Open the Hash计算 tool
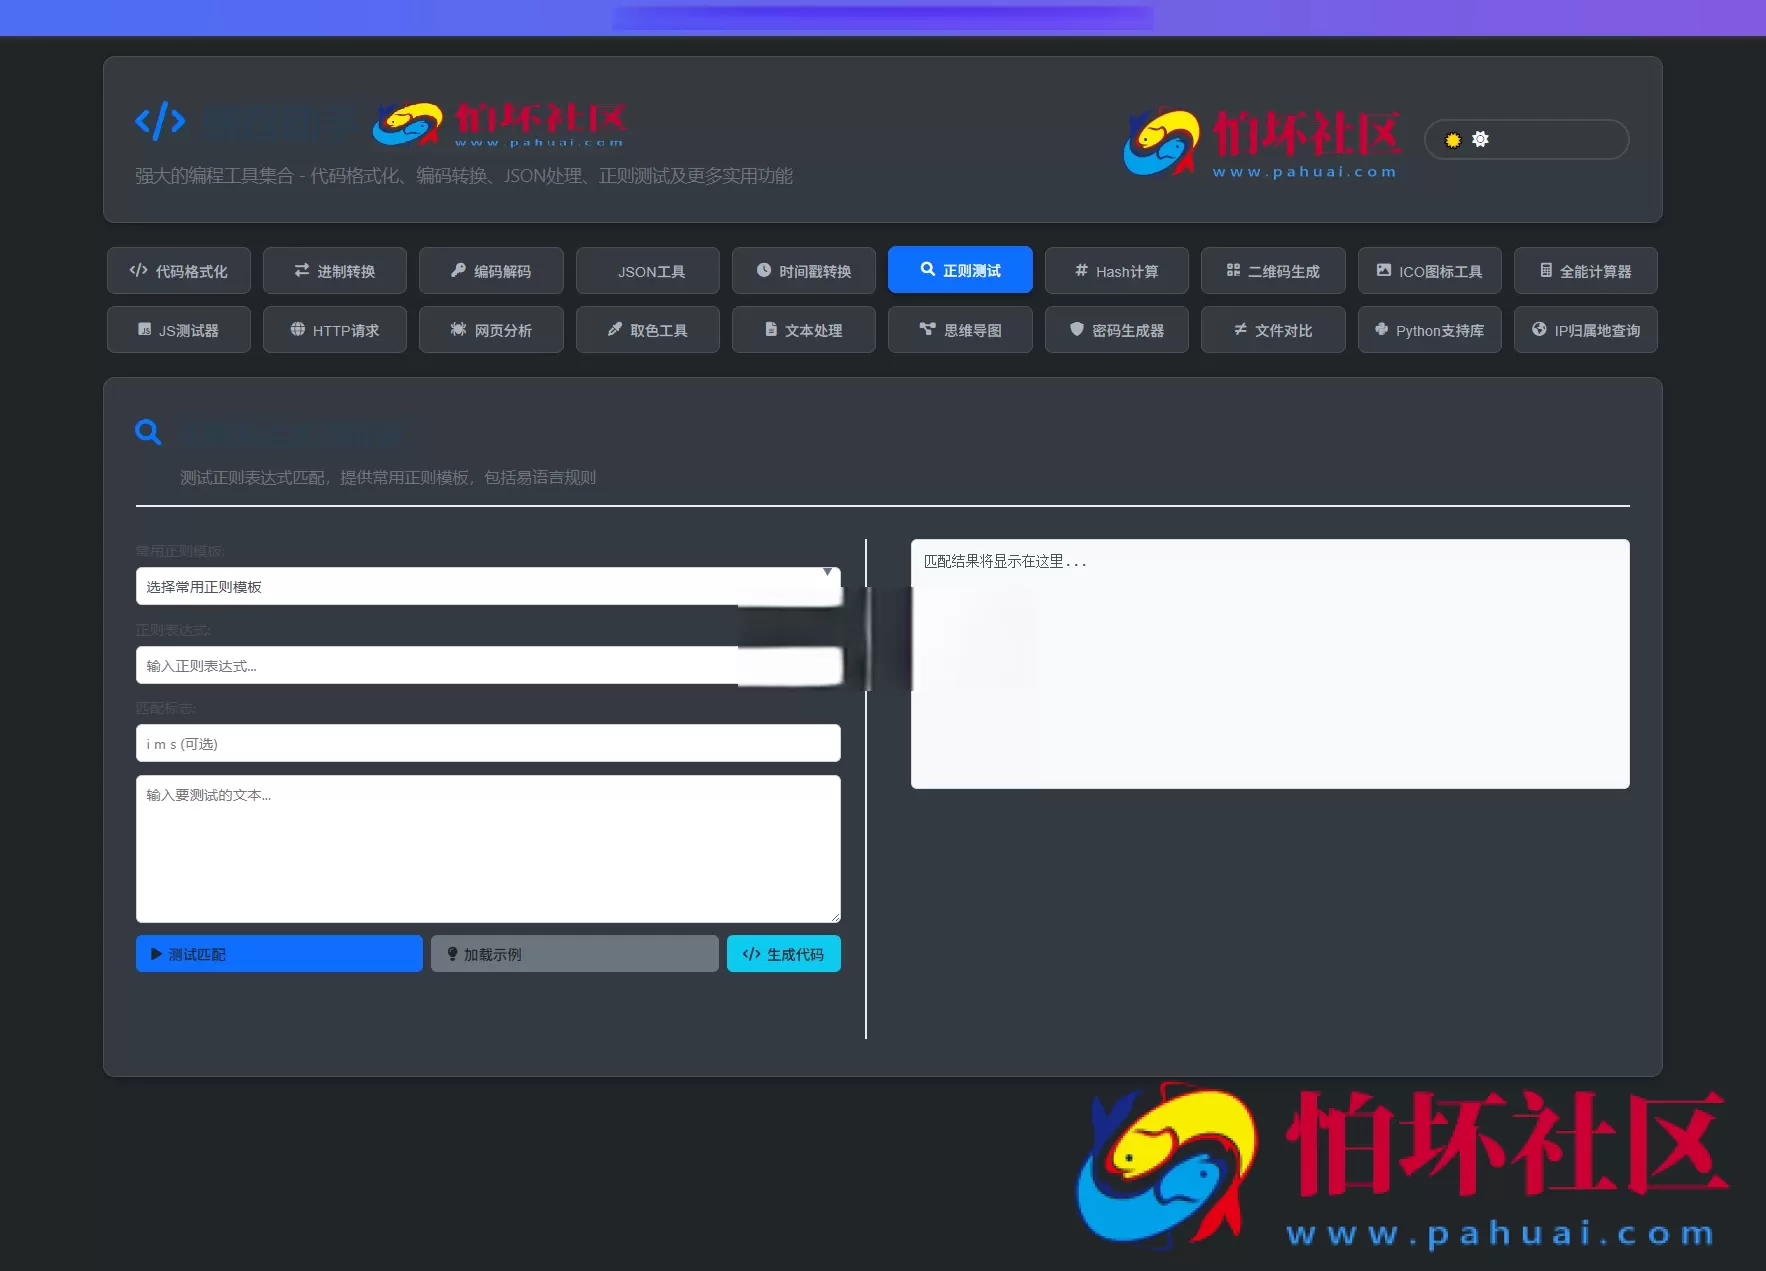Image resolution: width=1766 pixels, height=1271 pixels. pos(1115,270)
